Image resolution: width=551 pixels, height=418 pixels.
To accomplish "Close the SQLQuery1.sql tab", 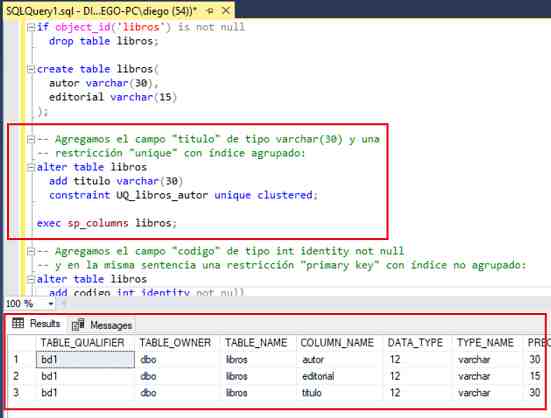I will pos(226,11).
